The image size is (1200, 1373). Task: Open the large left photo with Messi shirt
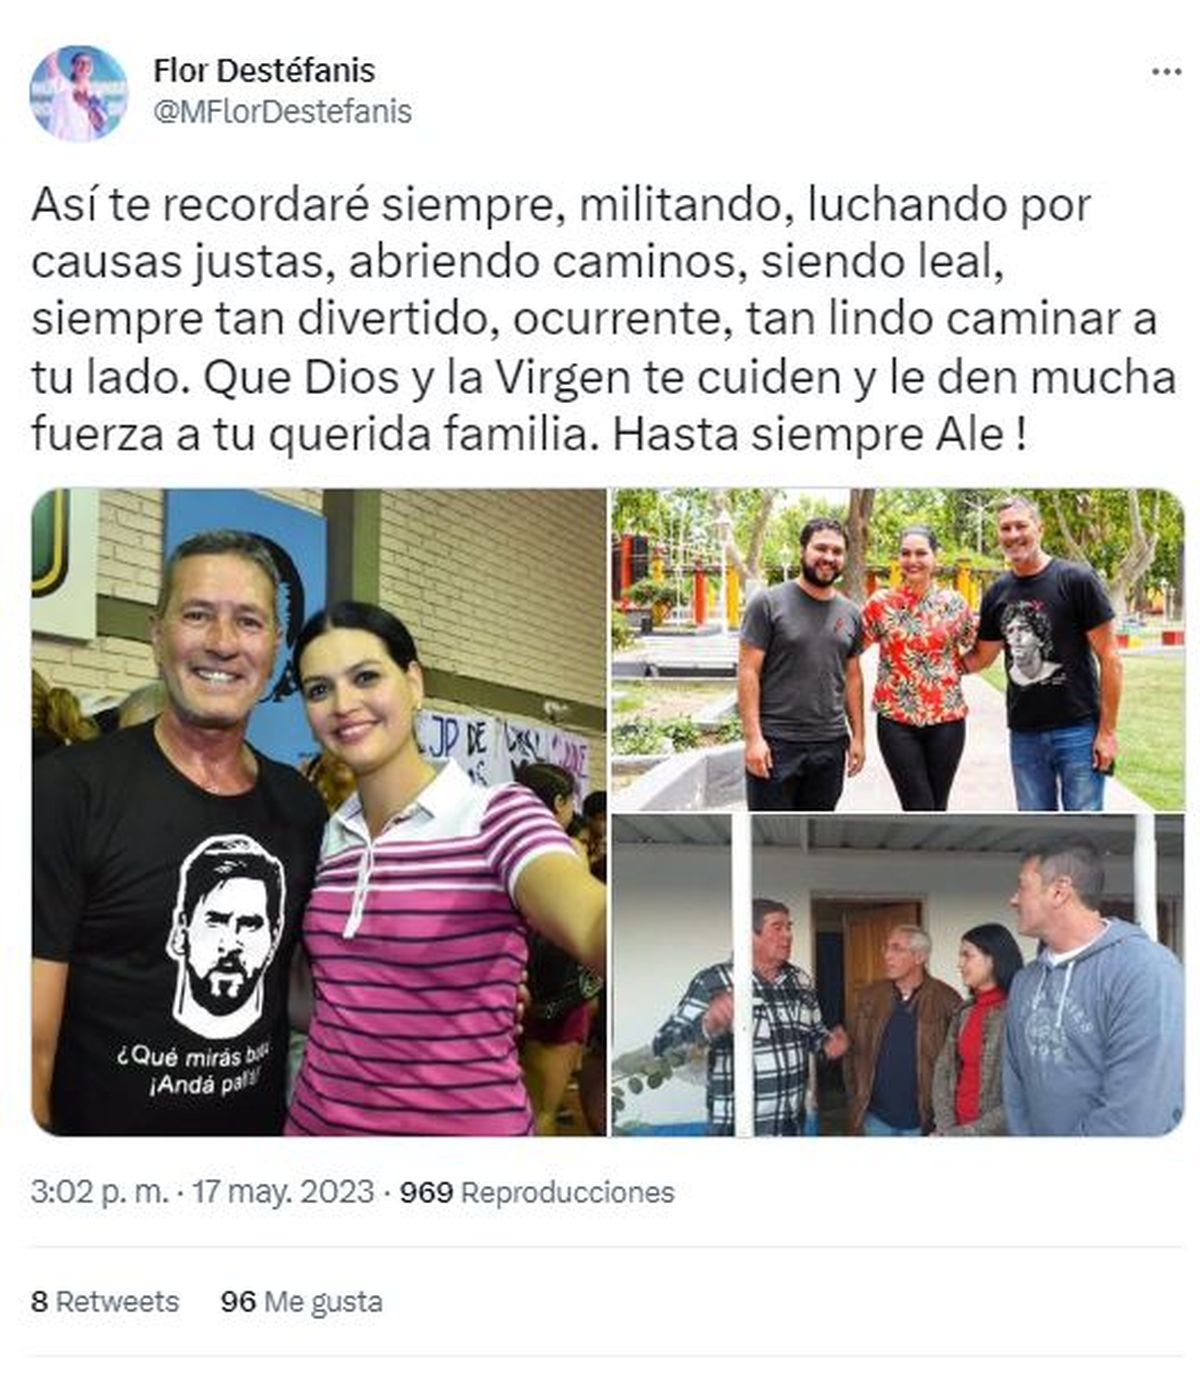click(318, 812)
